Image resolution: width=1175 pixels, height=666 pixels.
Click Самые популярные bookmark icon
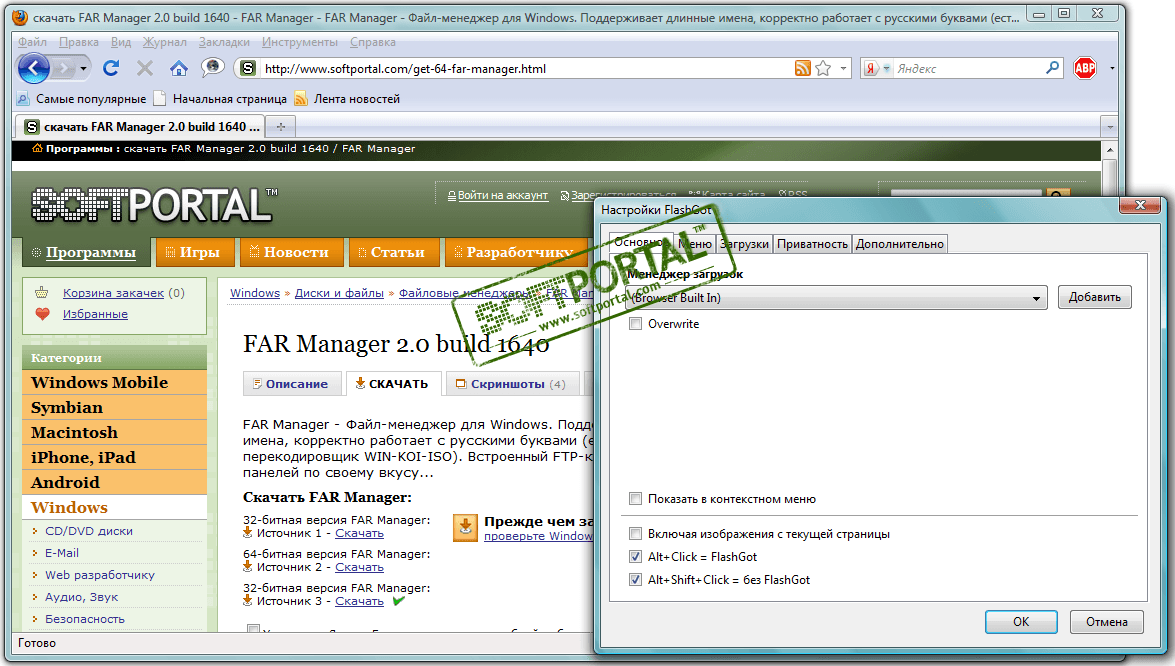pos(23,99)
